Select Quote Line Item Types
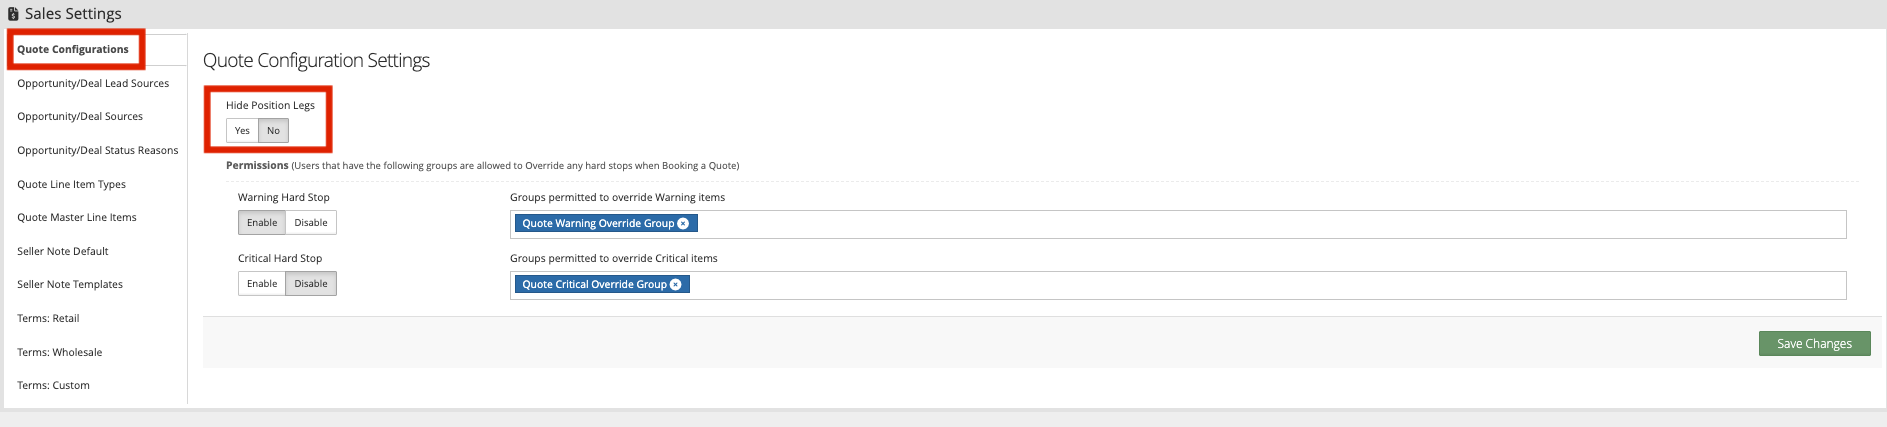 pos(71,185)
